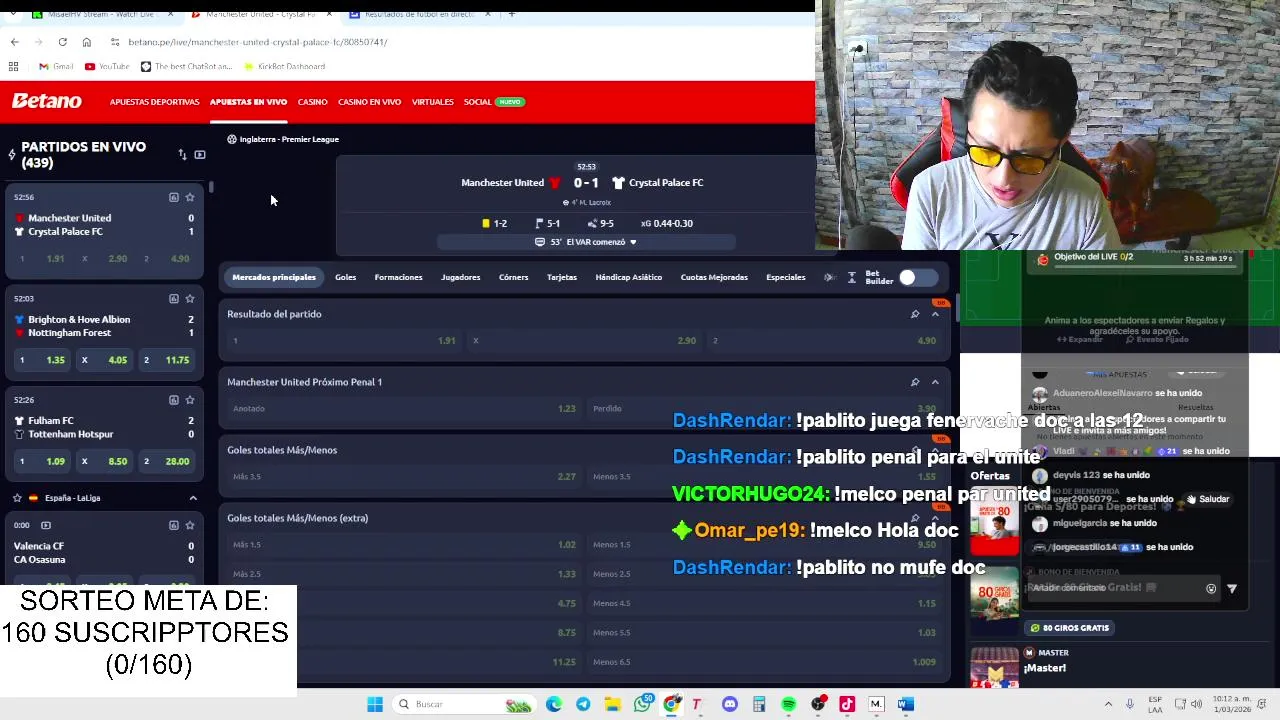This screenshot has height=720, width=1280.
Task: Select Más 3.5 goals odds 2.27
Action: click(404, 476)
